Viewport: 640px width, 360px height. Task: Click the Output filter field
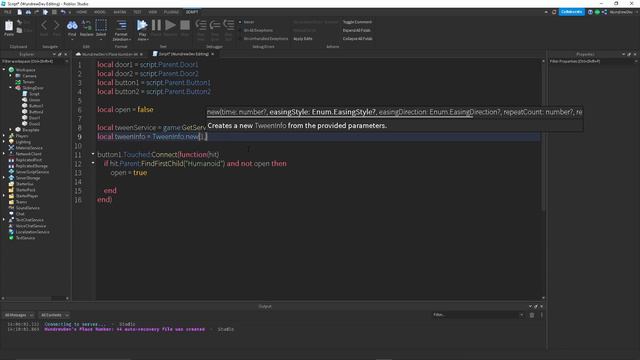478,315
